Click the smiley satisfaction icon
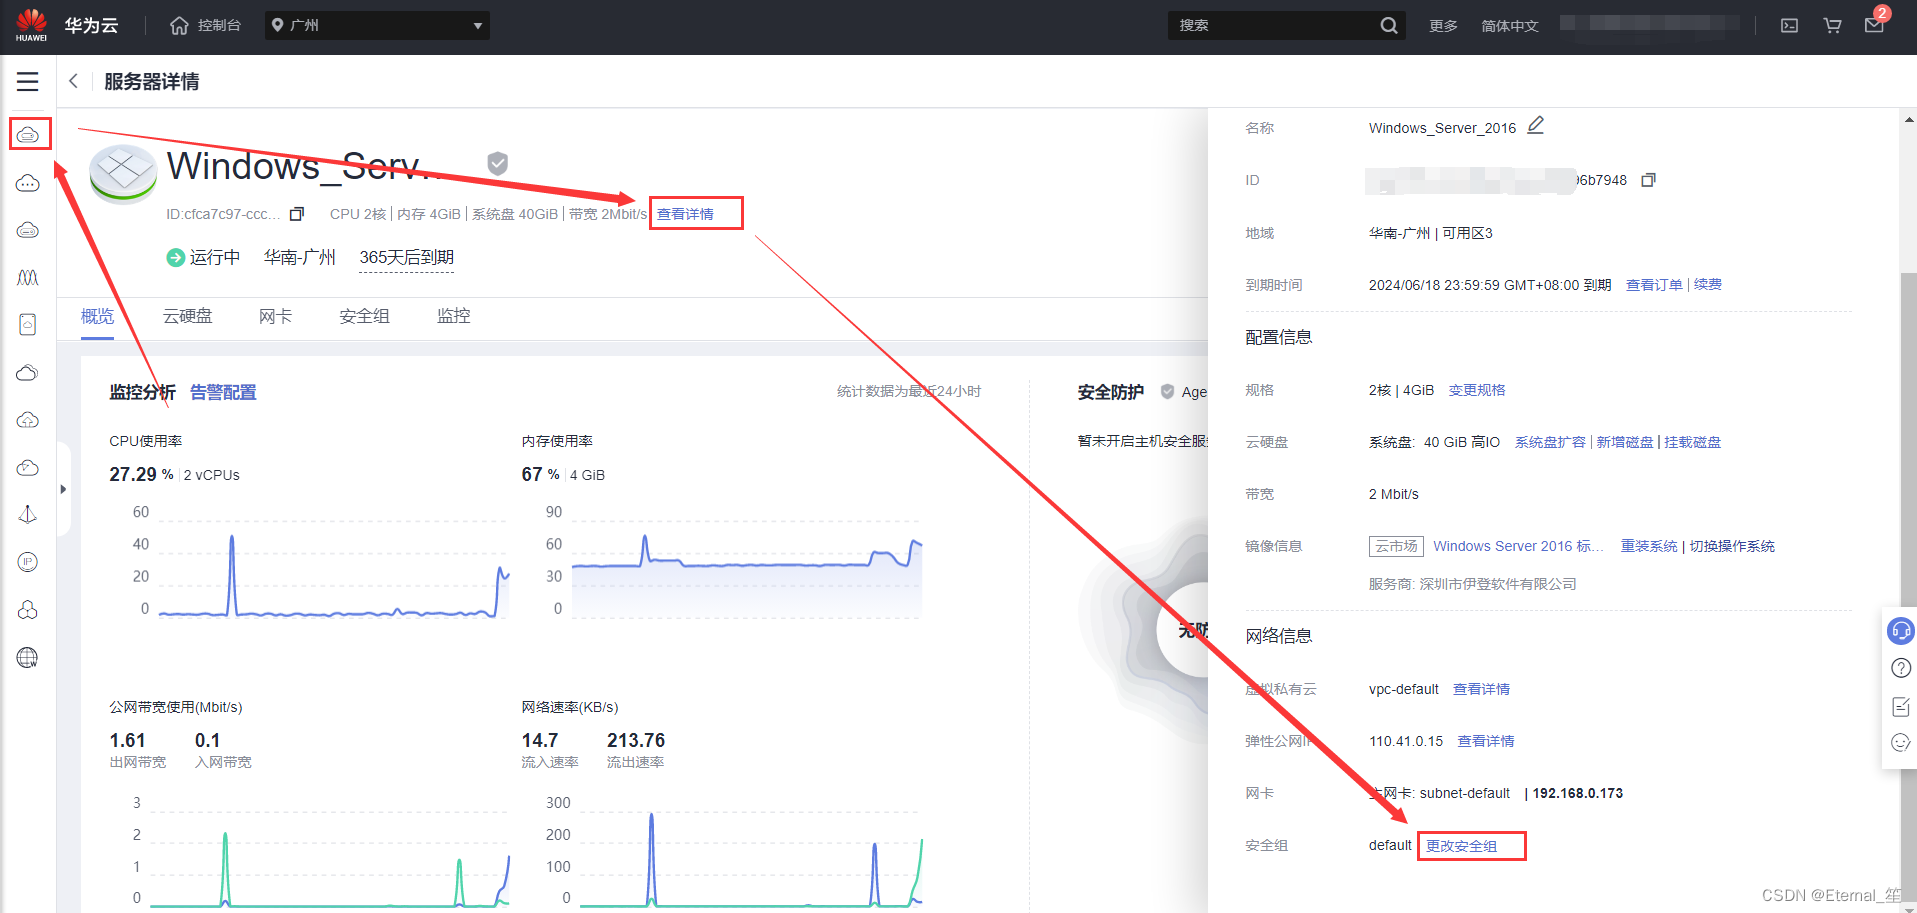The height and width of the screenshot is (913, 1917). pyautogui.click(x=1901, y=742)
